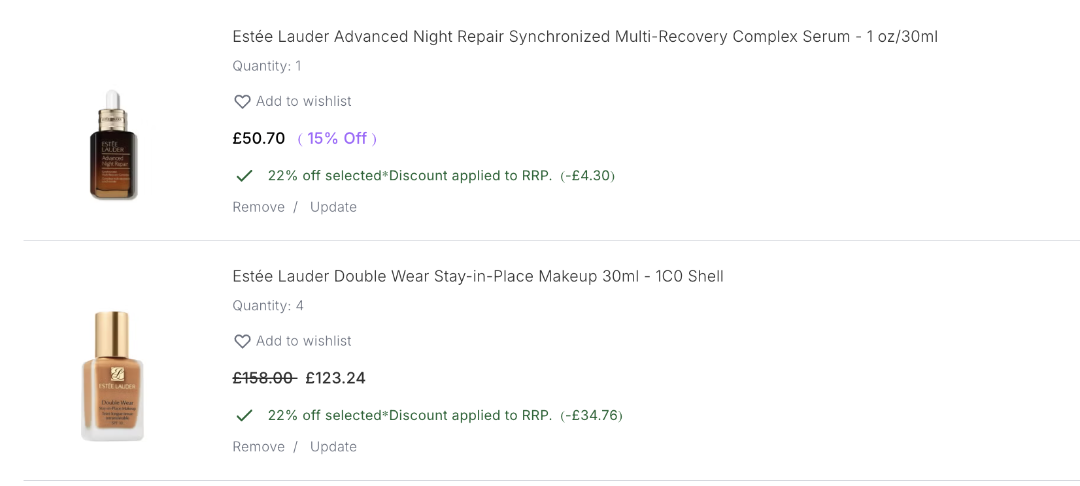Viewport: 1080px width, 486px height.
Task: Click the green checkmark beside the serum discount
Action: click(244, 176)
